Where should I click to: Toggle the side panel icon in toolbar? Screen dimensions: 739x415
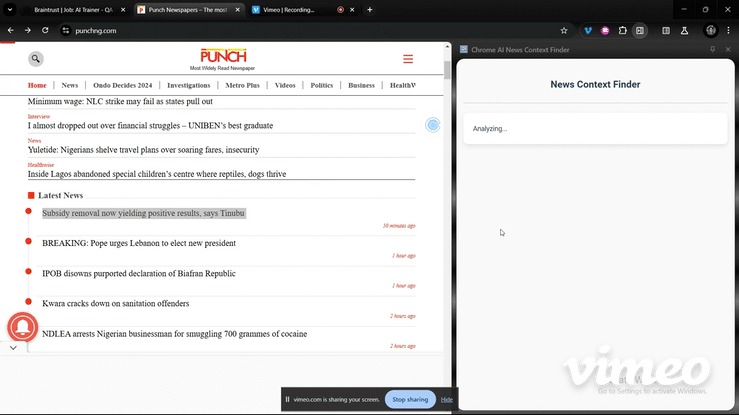coord(640,31)
